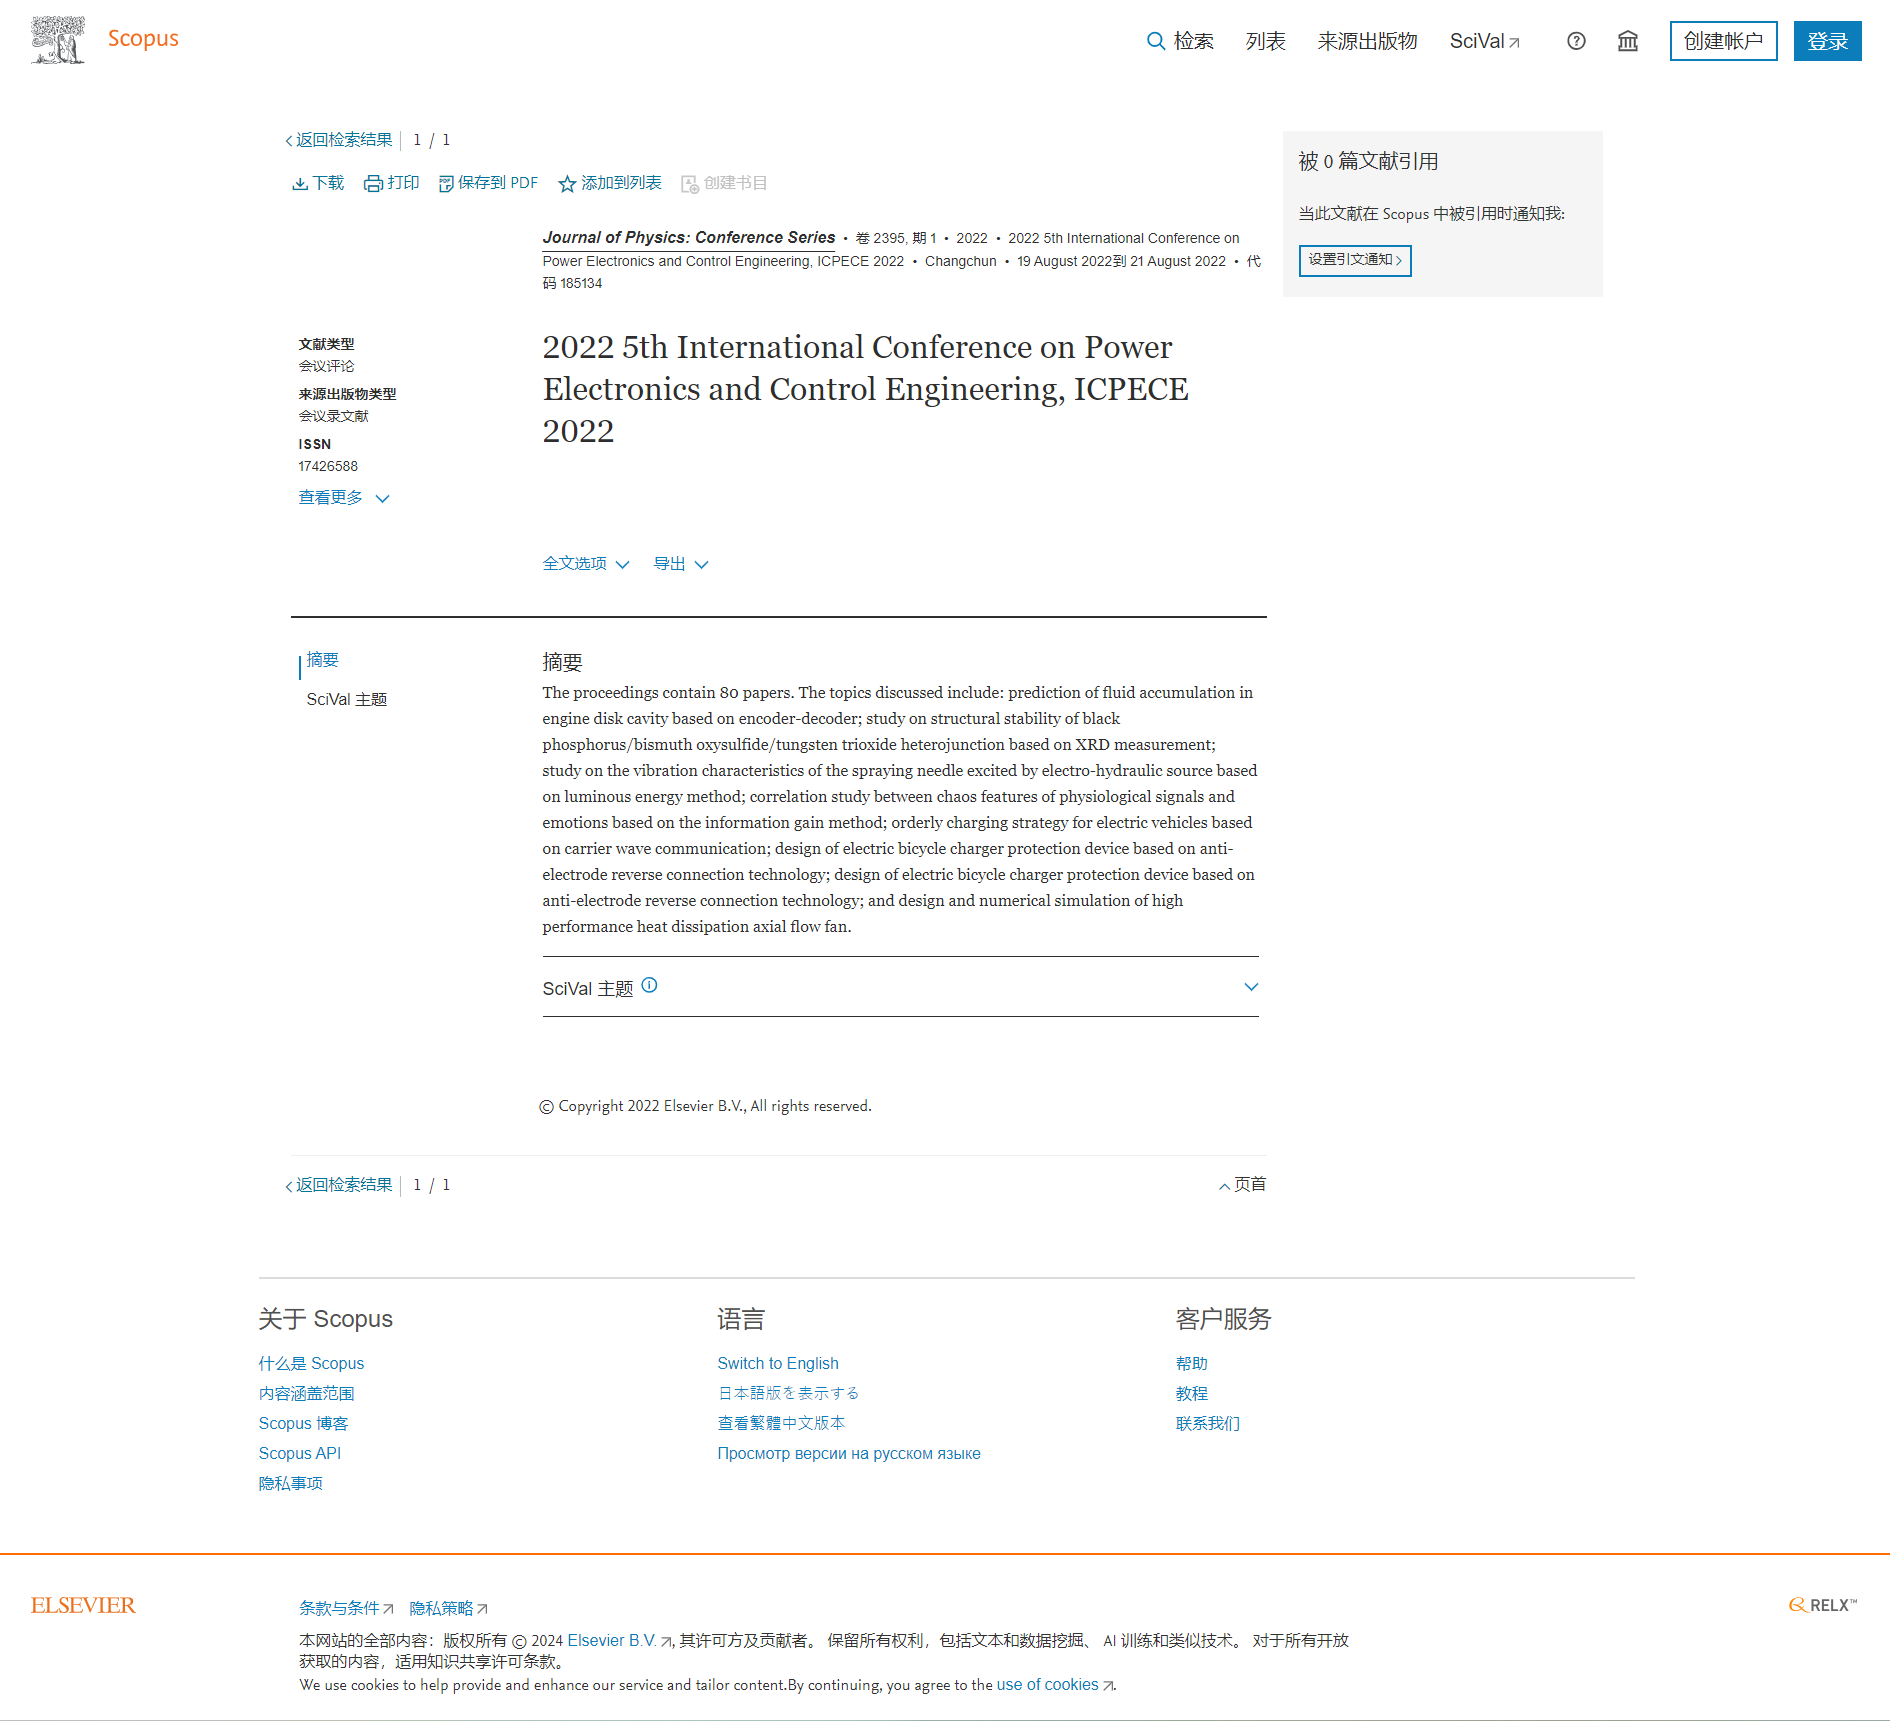This screenshot has height=1721, width=1890.
Task: Go back via bottom 返回检索结果 link
Action: [x=339, y=1185]
